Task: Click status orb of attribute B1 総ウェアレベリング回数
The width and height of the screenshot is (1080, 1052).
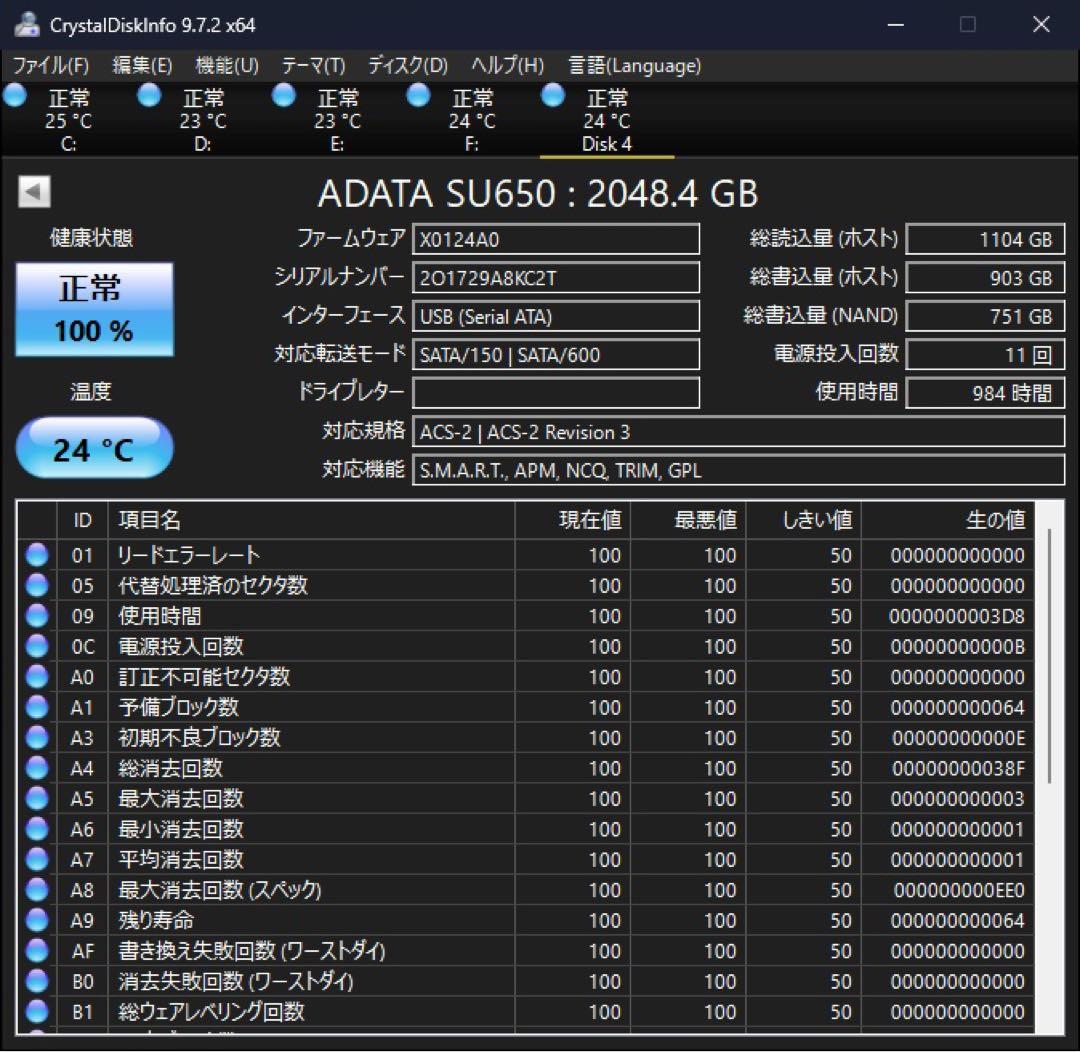Action: [37, 1011]
